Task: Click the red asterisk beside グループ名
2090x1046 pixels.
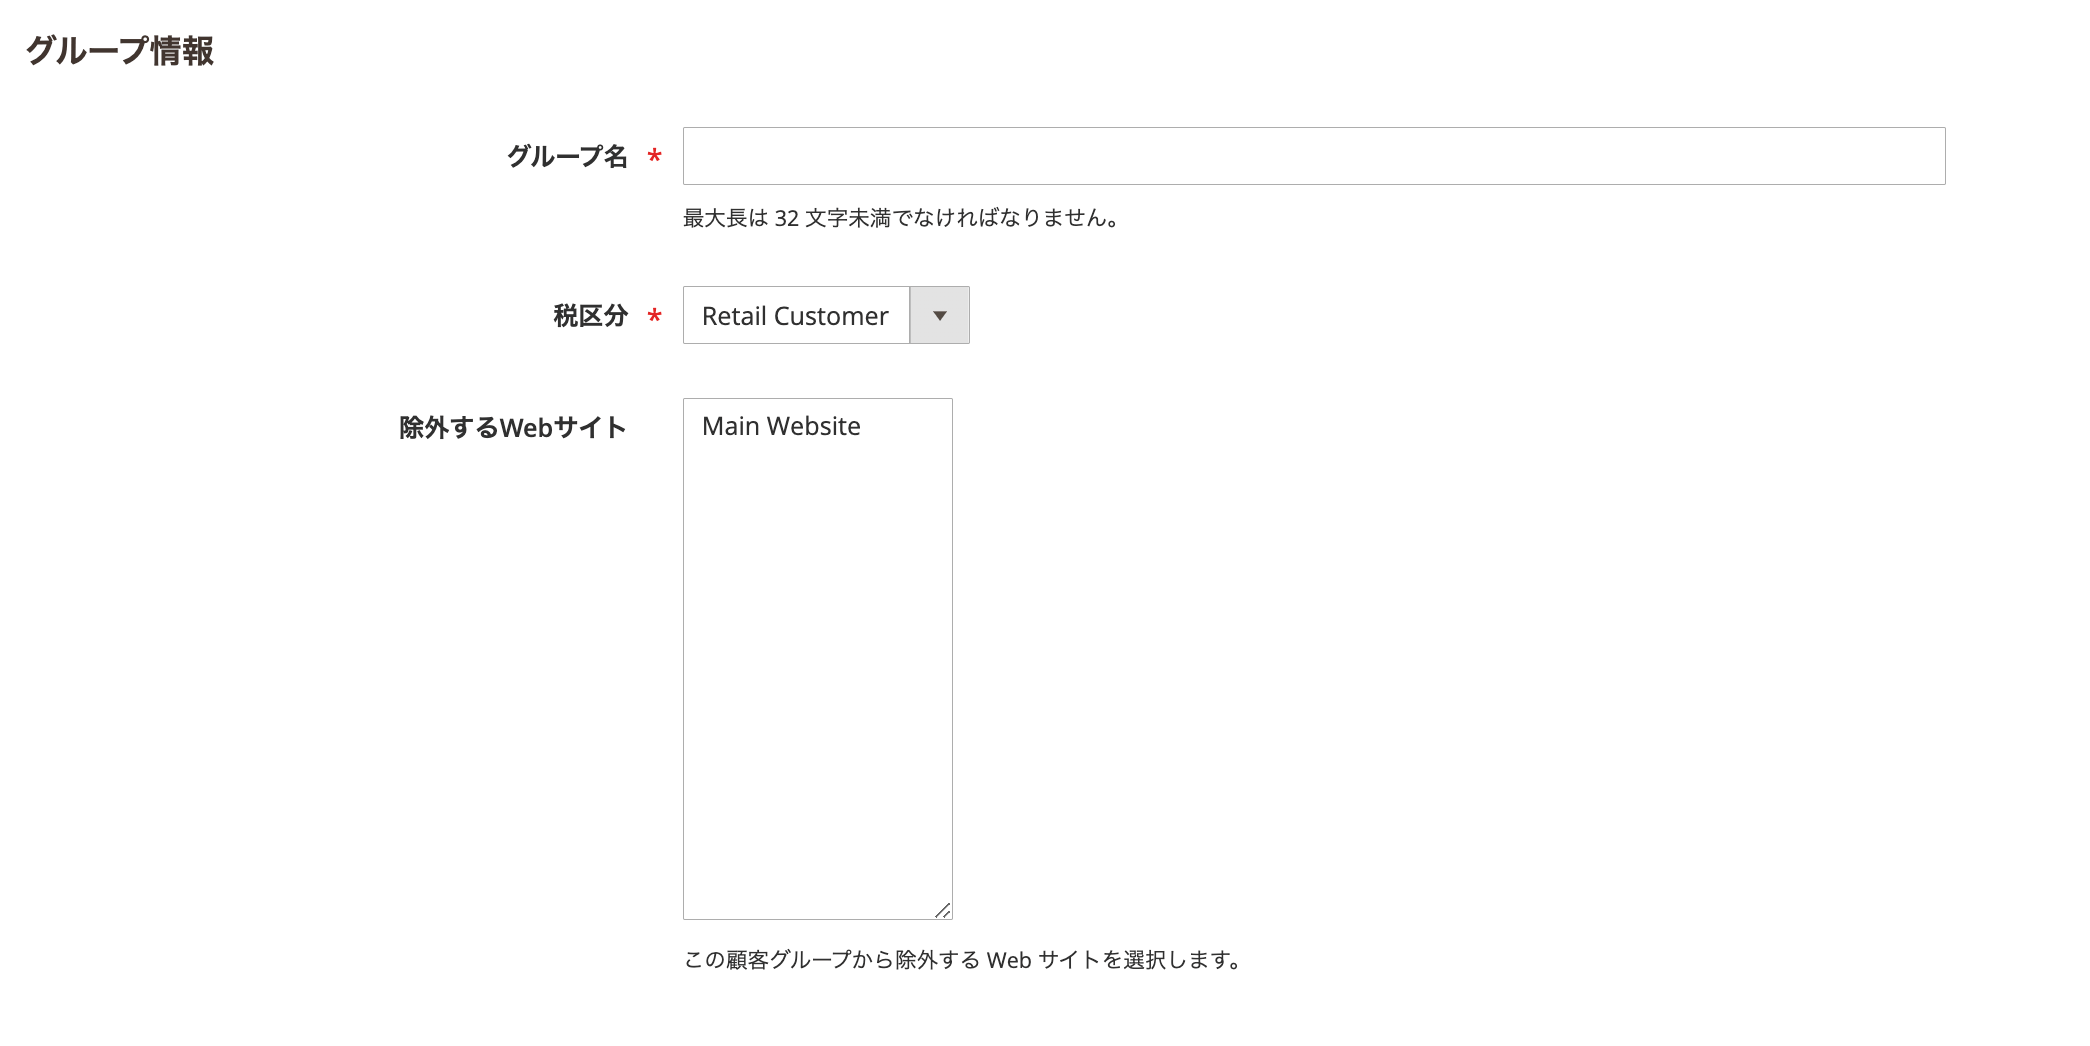Action: coord(654,156)
